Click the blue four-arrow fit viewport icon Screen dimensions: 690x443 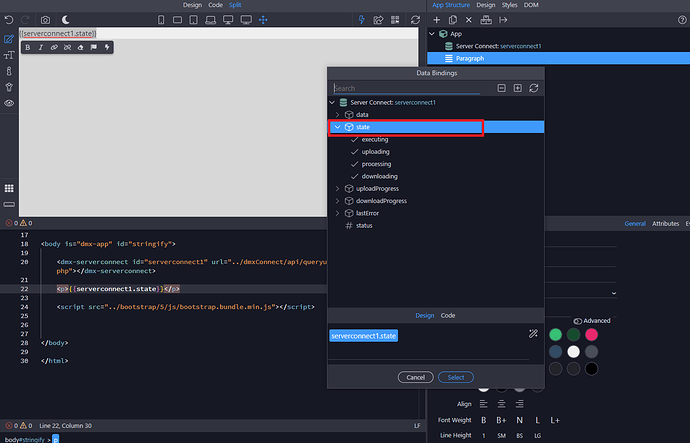[x=263, y=20]
